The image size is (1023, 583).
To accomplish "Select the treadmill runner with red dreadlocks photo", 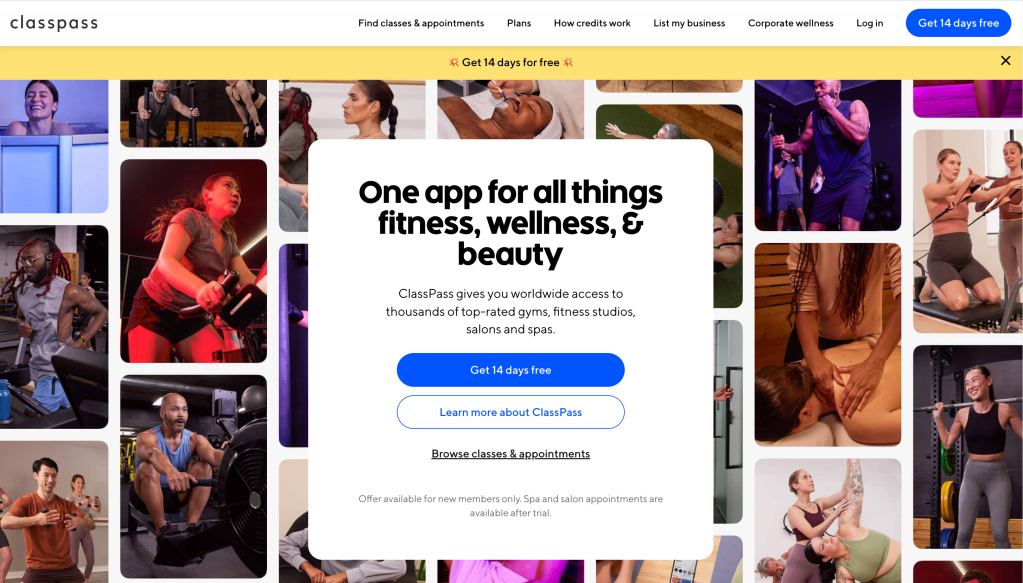I will coord(54,327).
